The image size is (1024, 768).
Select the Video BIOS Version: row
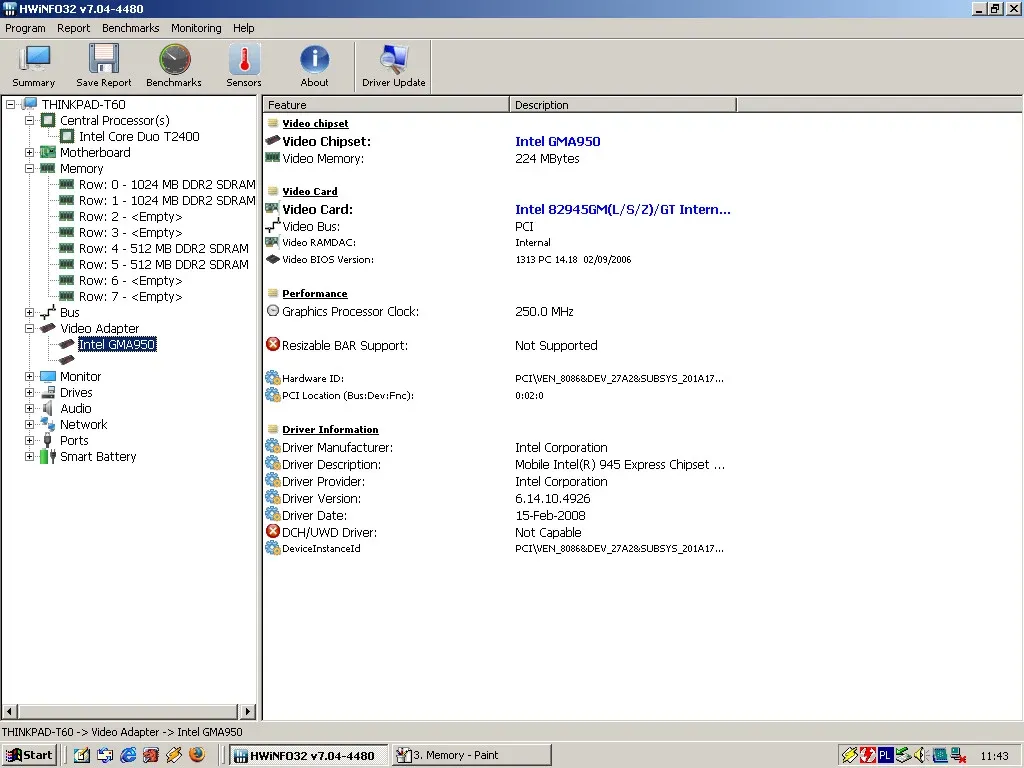point(500,259)
